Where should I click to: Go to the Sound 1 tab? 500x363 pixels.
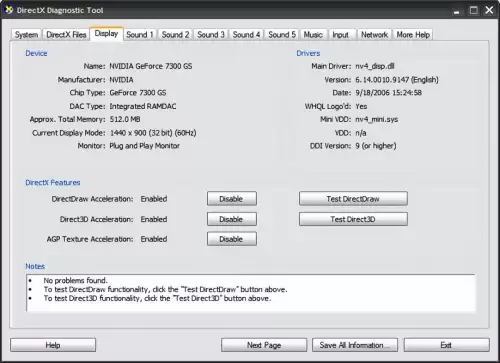pyautogui.click(x=140, y=35)
